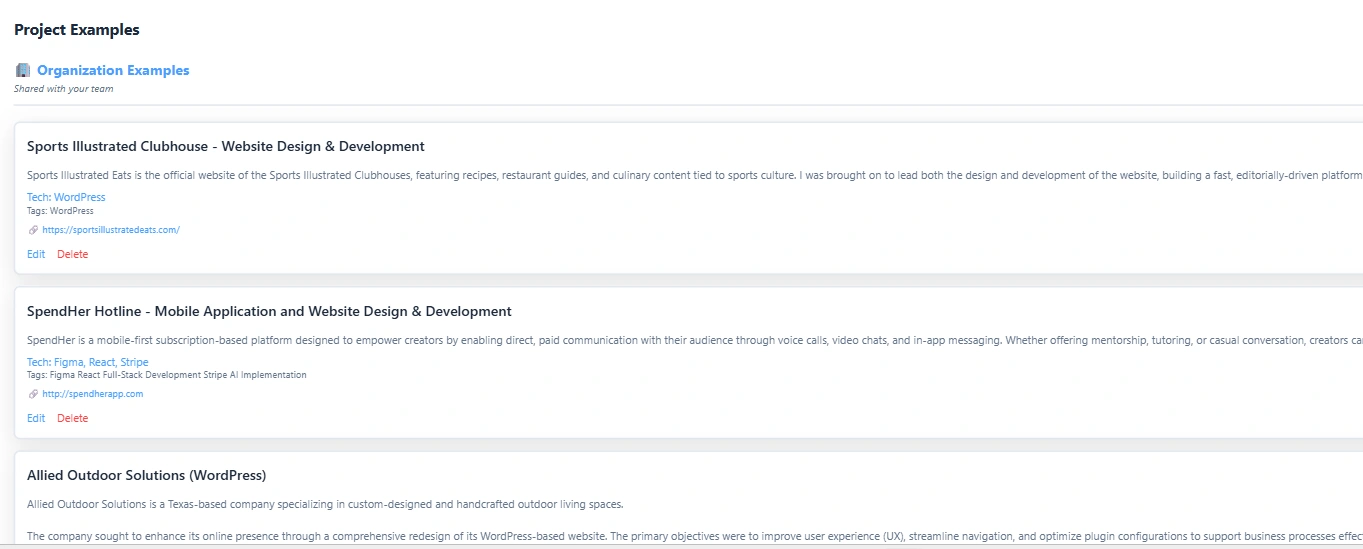The image size is (1363, 549).
Task: Visit the spendherapp.com project link
Action: coord(93,394)
